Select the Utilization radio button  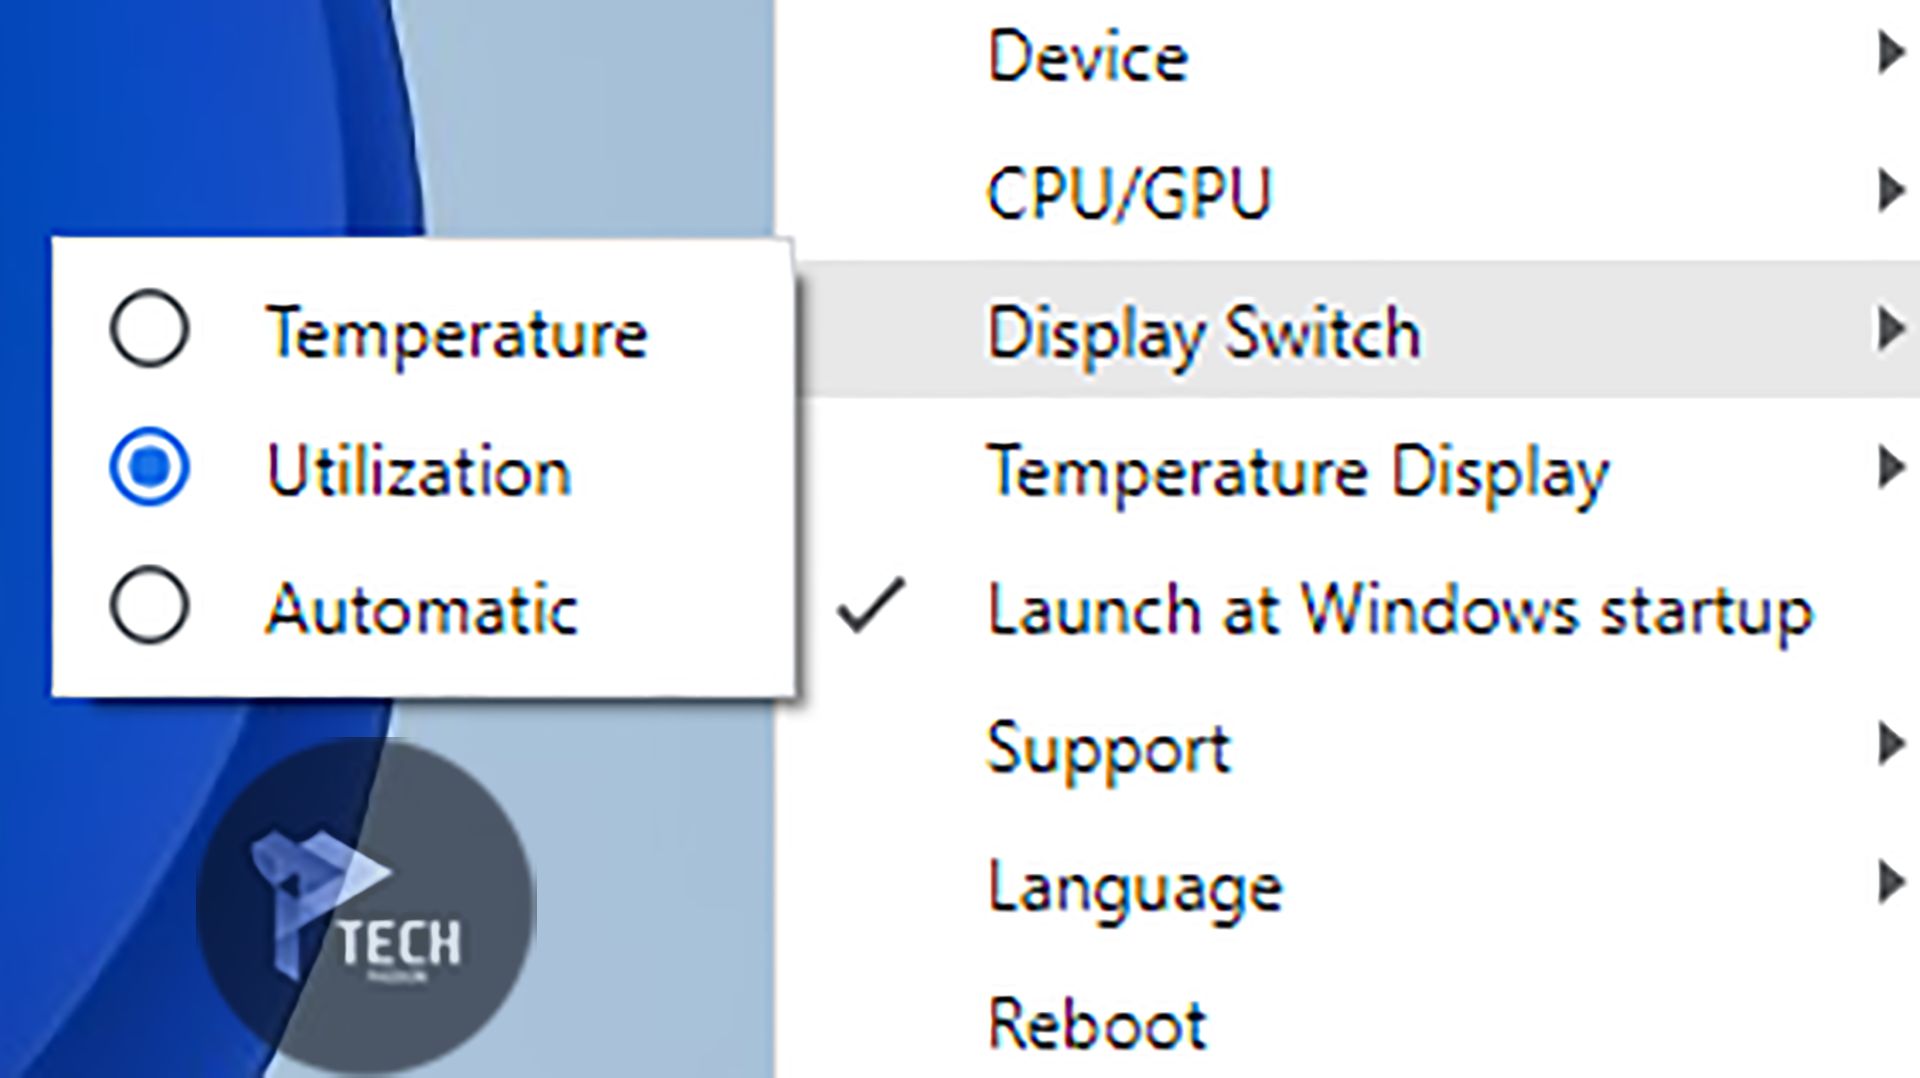click(x=149, y=467)
